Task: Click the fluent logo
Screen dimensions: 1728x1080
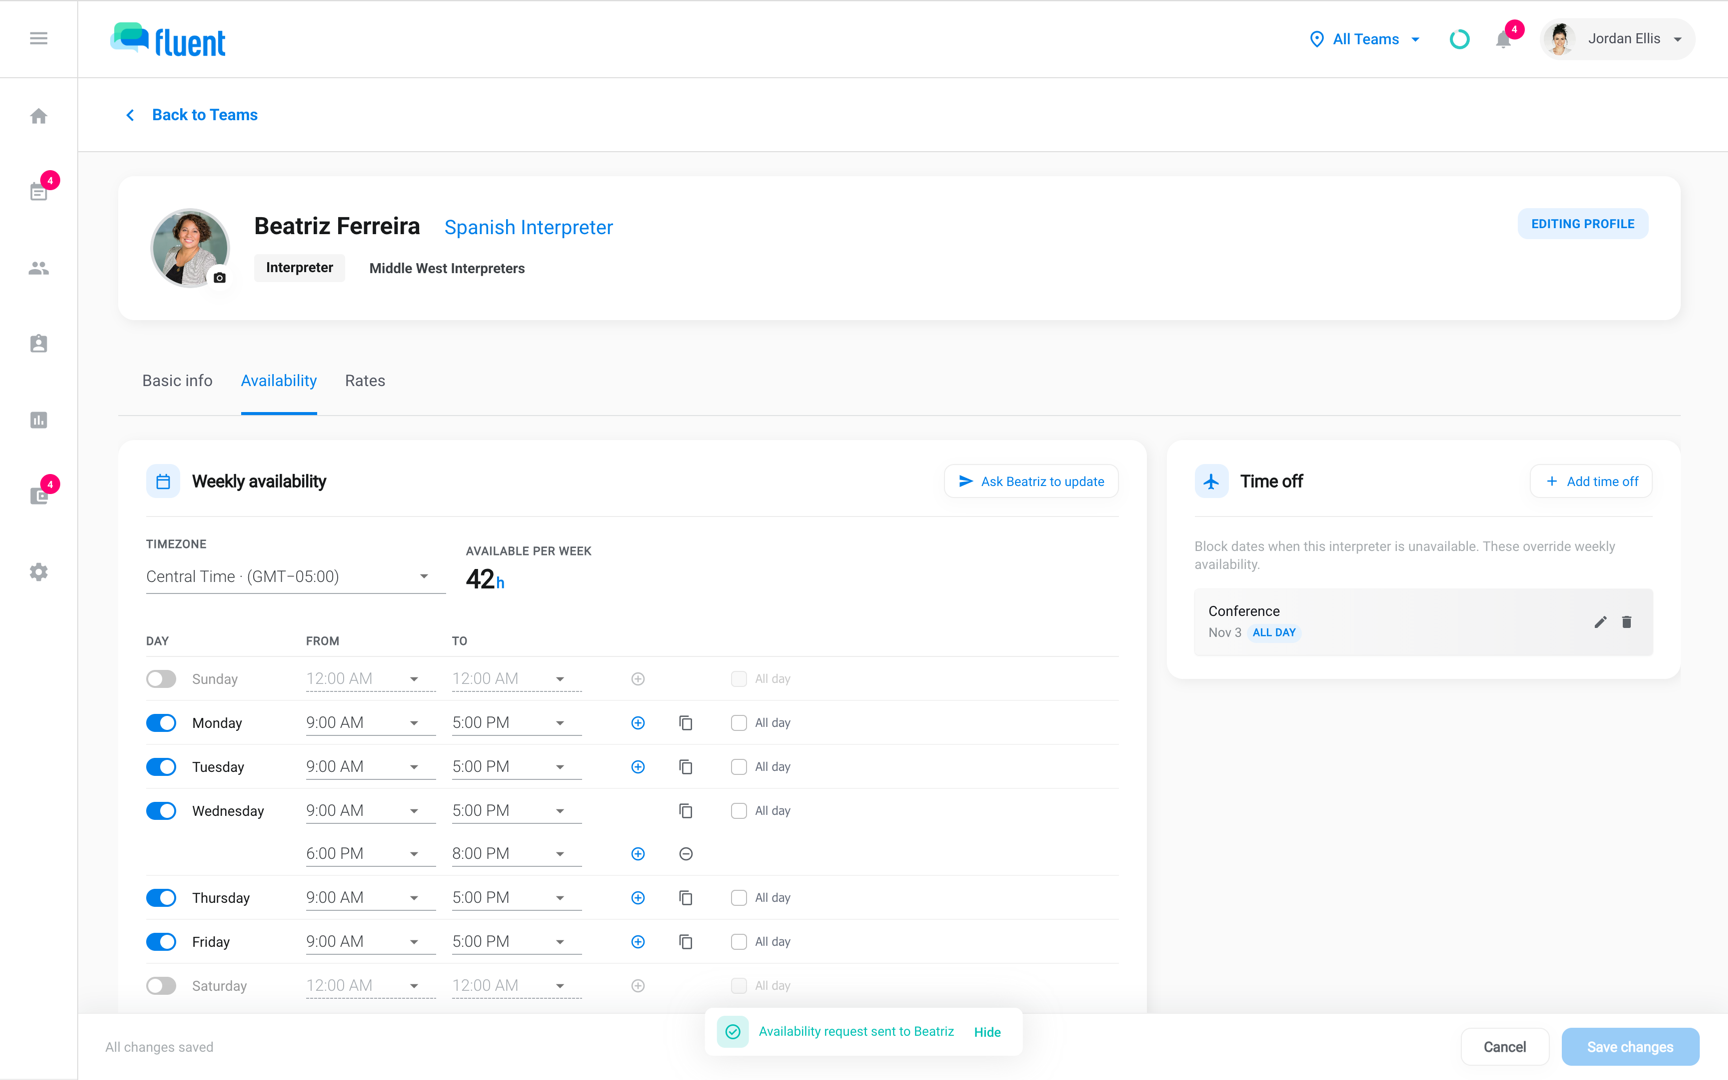Action: click(168, 40)
